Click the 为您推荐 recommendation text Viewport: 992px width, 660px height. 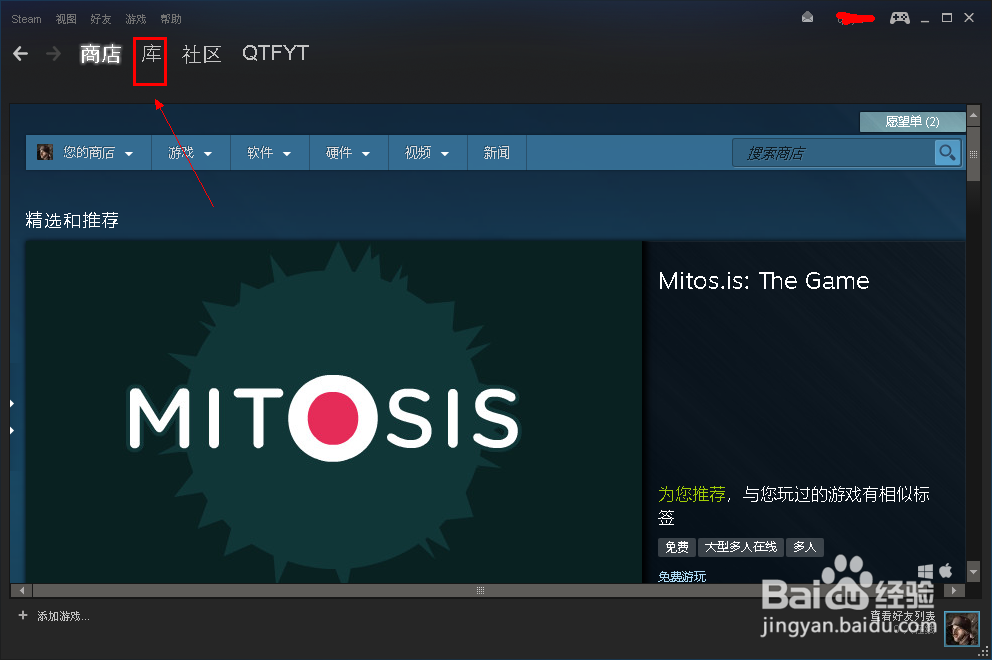[691, 494]
